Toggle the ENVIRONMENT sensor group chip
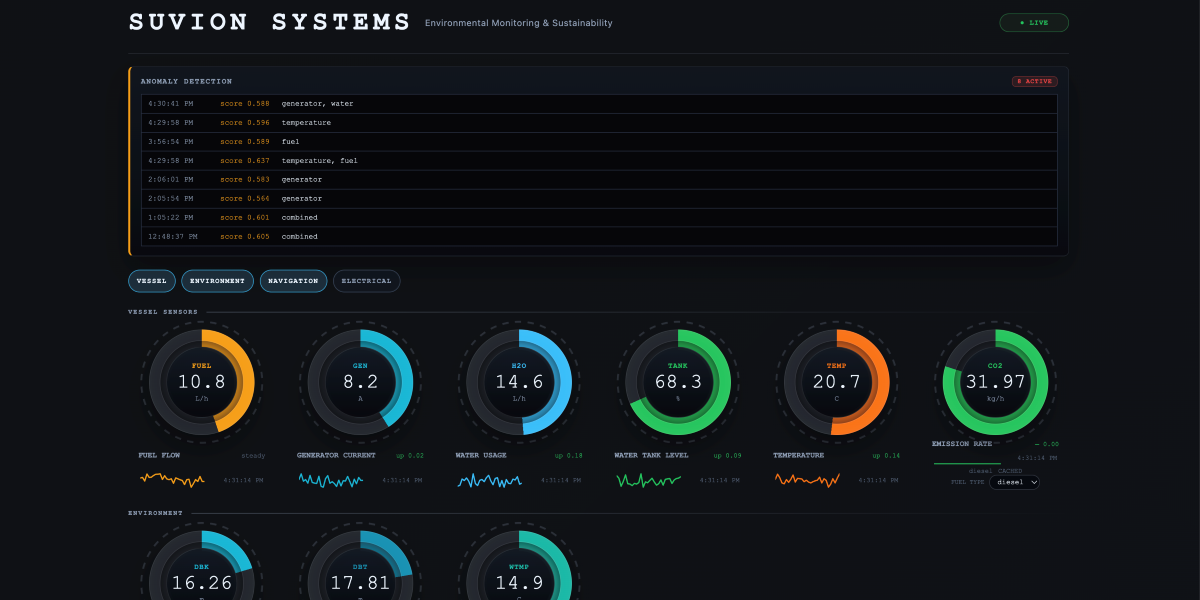The image size is (1200, 600). (218, 281)
